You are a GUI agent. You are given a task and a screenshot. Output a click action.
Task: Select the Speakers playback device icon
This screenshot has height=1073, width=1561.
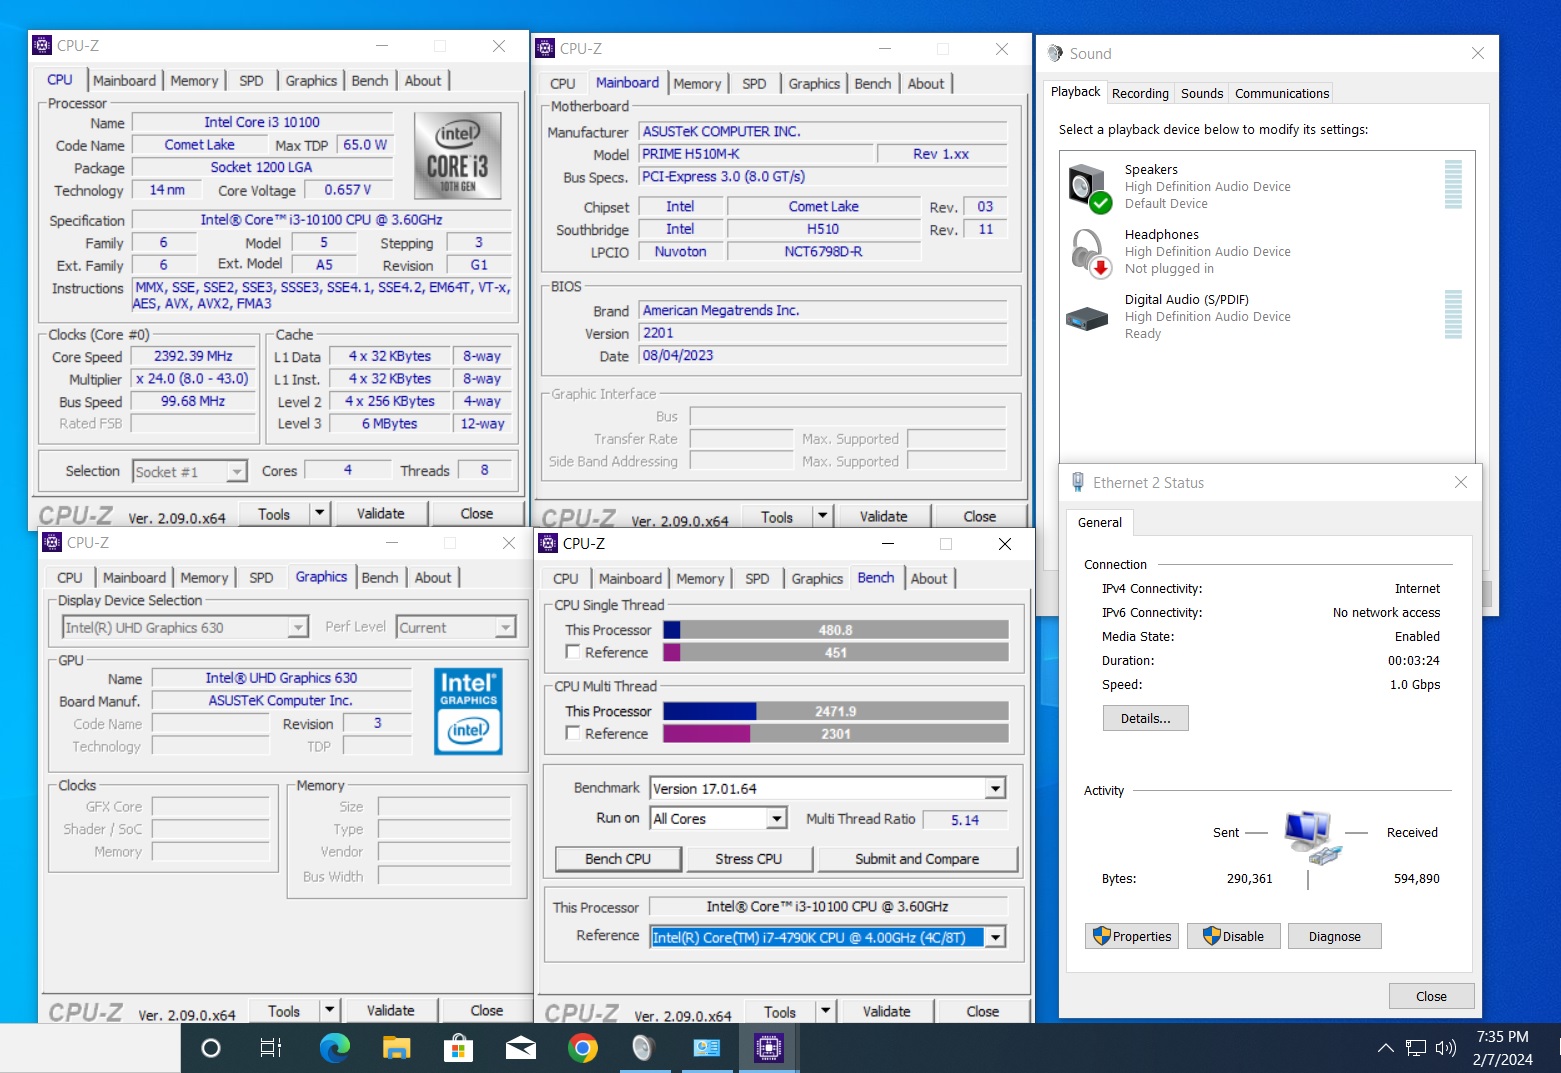click(1088, 187)
